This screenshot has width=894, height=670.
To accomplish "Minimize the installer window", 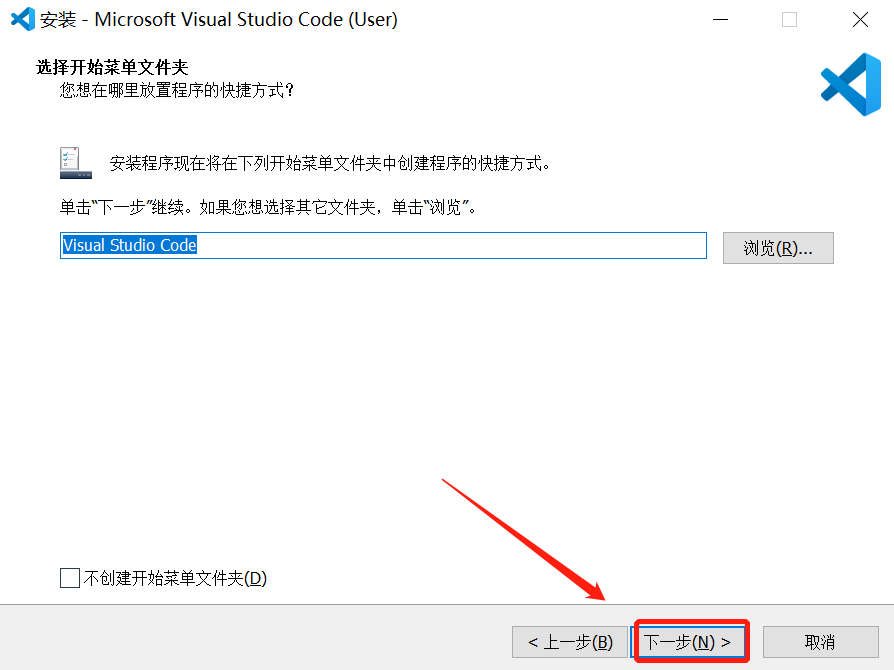I will point(720,19).
